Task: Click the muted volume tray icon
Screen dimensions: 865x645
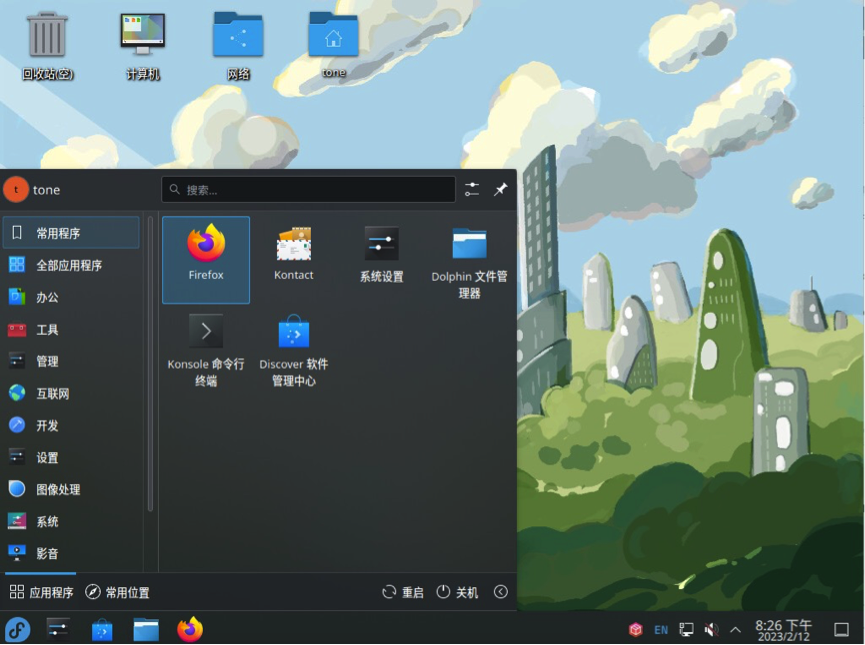Action: [711, 630]
